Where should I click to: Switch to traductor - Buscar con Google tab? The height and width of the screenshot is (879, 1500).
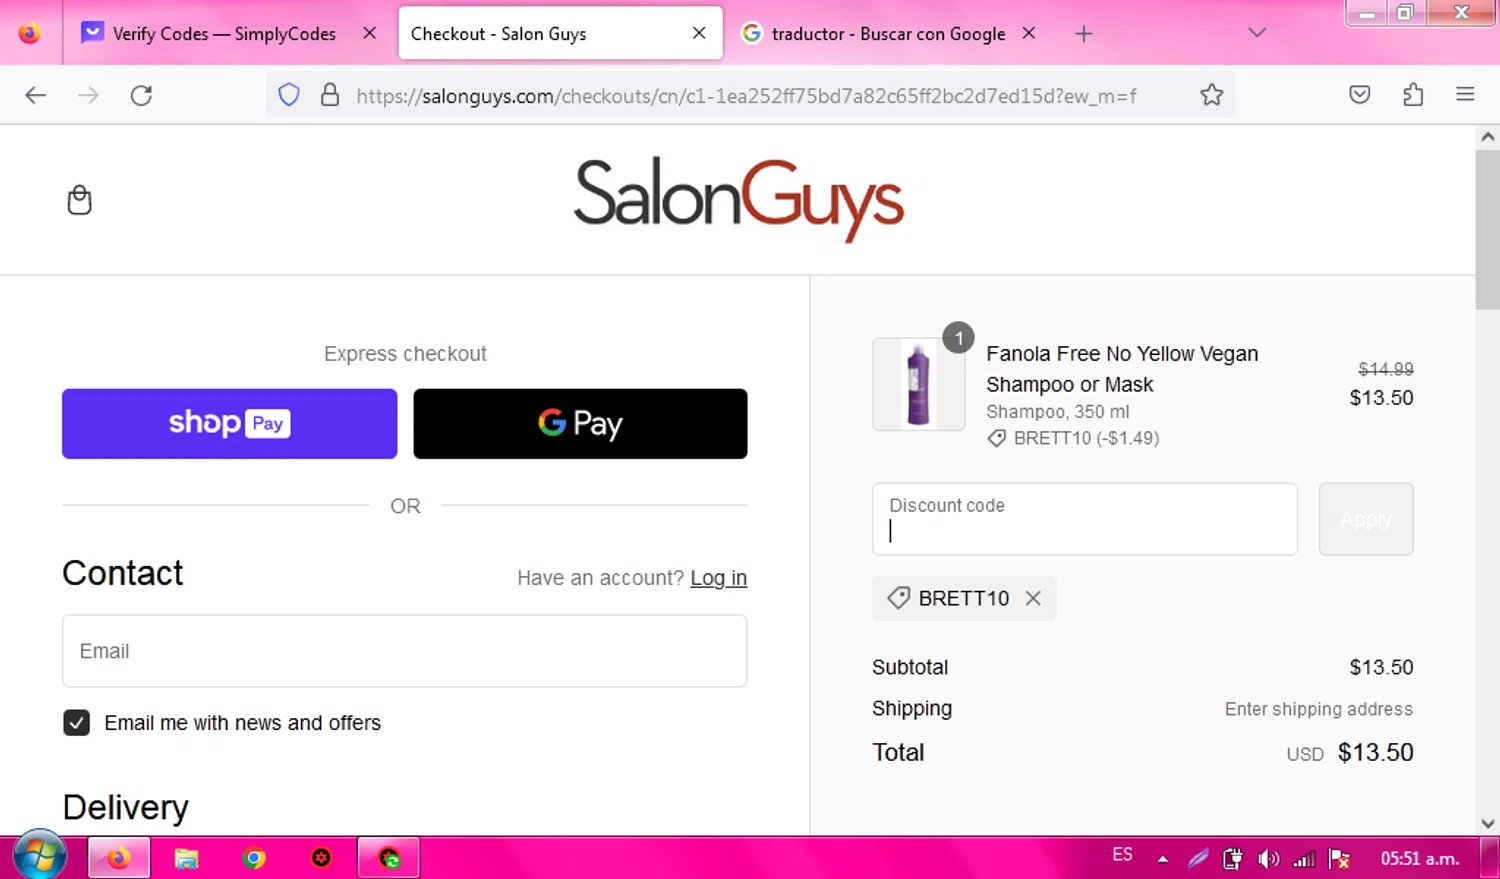888,34
